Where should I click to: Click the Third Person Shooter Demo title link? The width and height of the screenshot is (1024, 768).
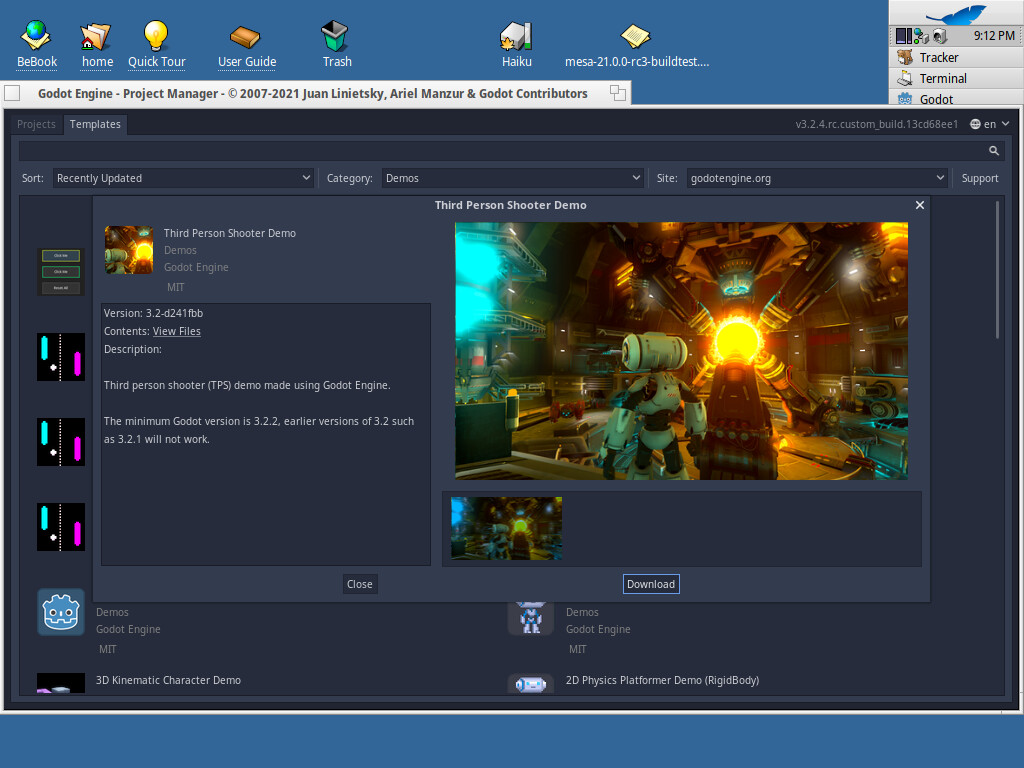230,233
